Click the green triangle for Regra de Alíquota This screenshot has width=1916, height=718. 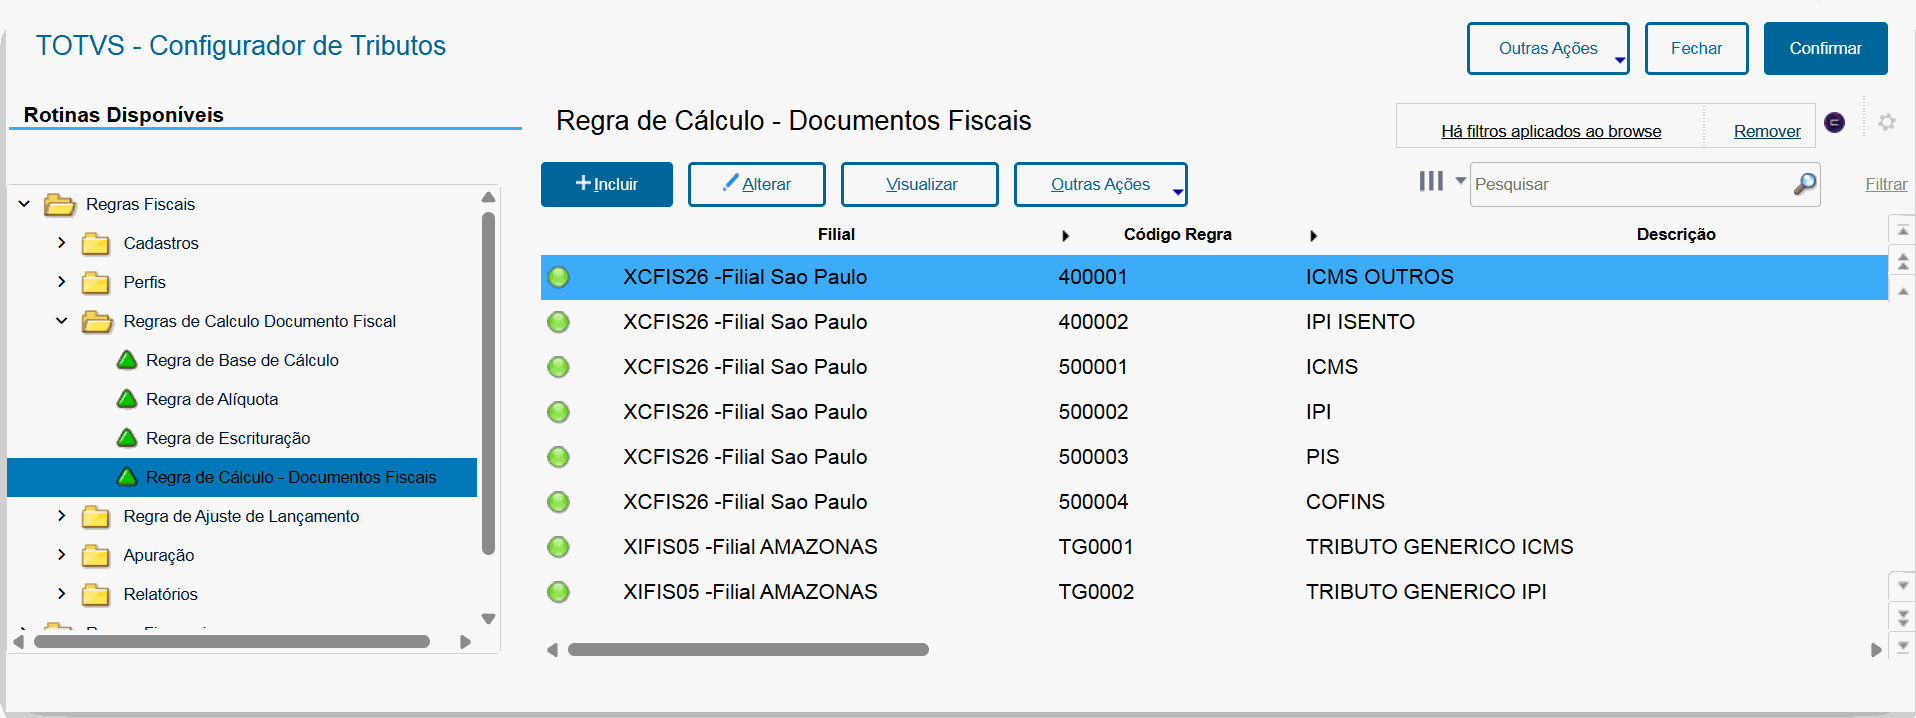pos(127,399)
